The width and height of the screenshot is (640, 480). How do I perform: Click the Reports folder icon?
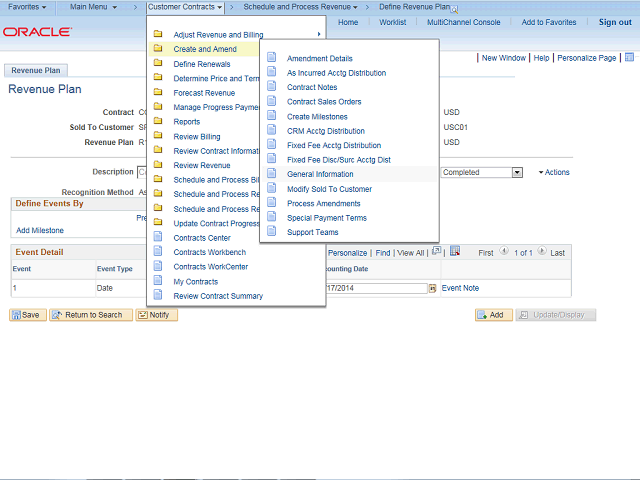coord(158,121)
